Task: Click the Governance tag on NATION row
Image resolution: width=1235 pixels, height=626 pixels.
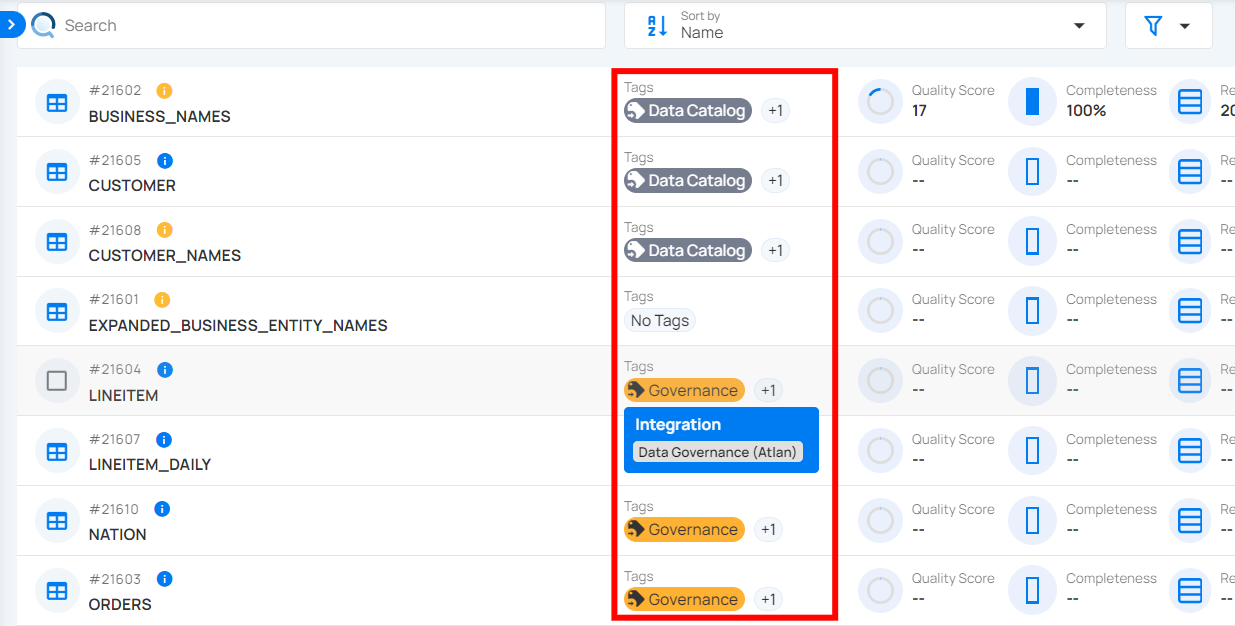Action: (684, 529)
